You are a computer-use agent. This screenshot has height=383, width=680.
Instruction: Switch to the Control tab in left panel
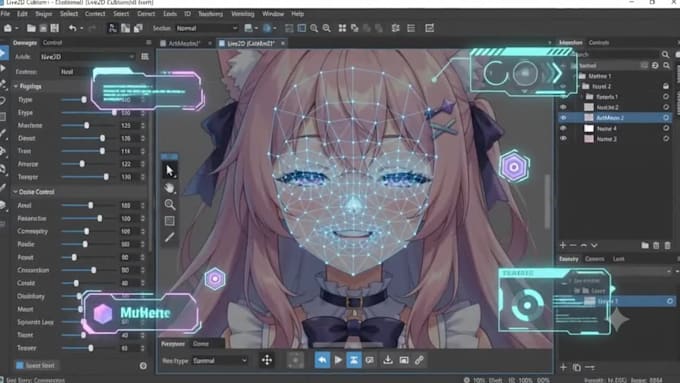52,43
